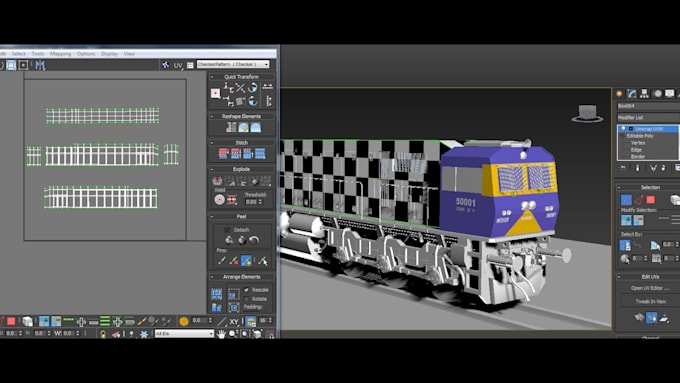
Task: Uncheck the Rescale checkbox
Action: [x=246, y=290]
